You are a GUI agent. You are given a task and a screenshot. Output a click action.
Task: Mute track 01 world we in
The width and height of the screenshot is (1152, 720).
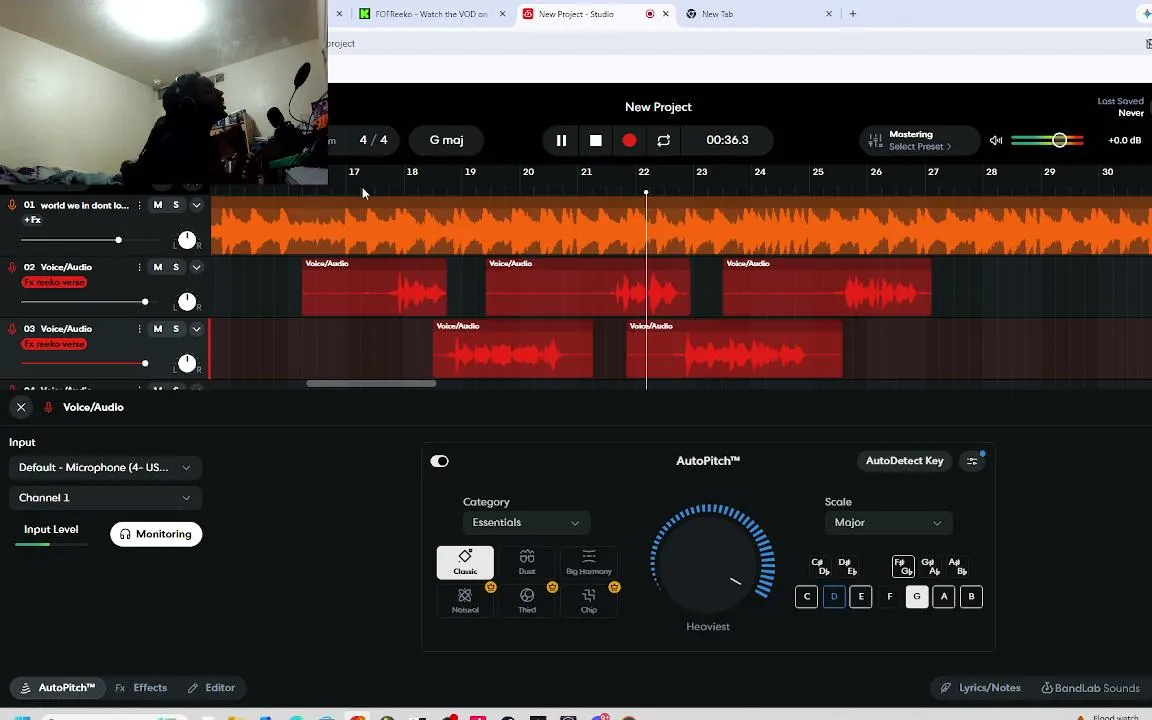tap(158, 205)
